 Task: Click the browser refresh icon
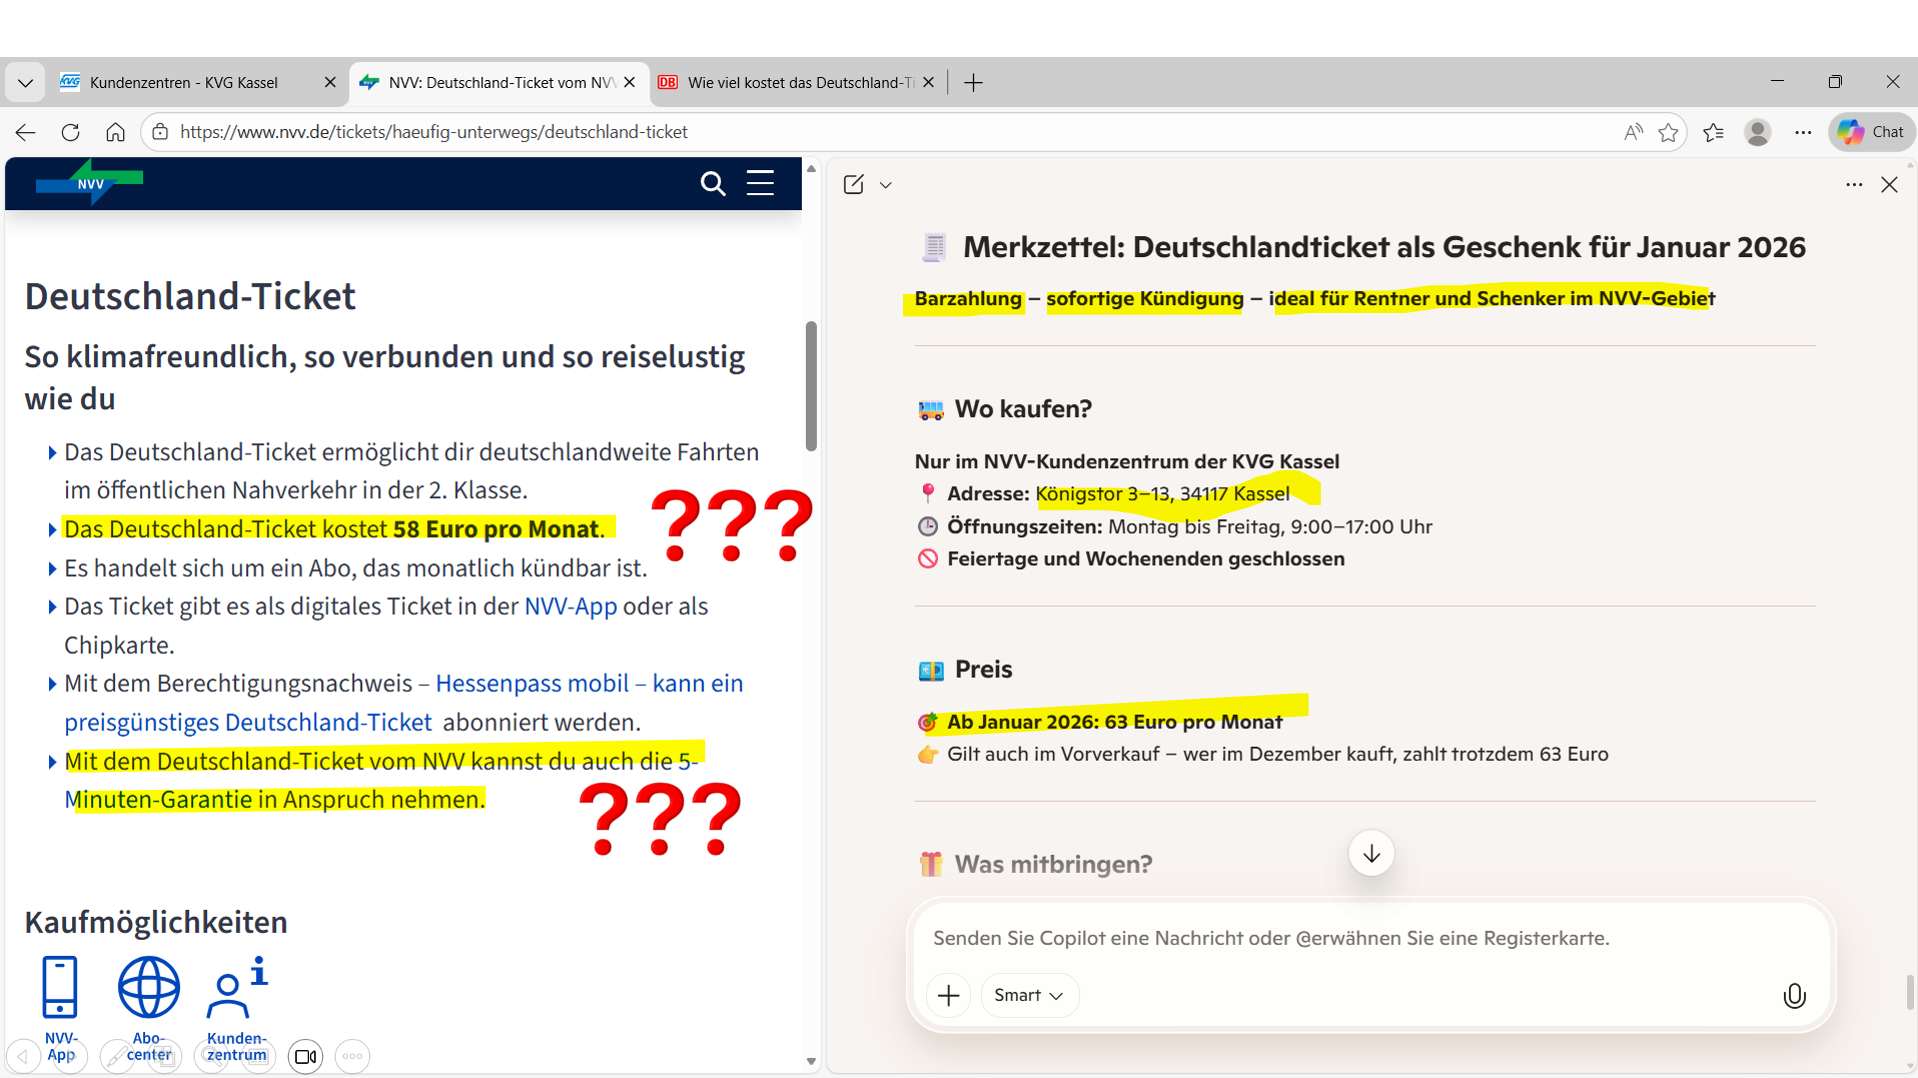[70, 132]
